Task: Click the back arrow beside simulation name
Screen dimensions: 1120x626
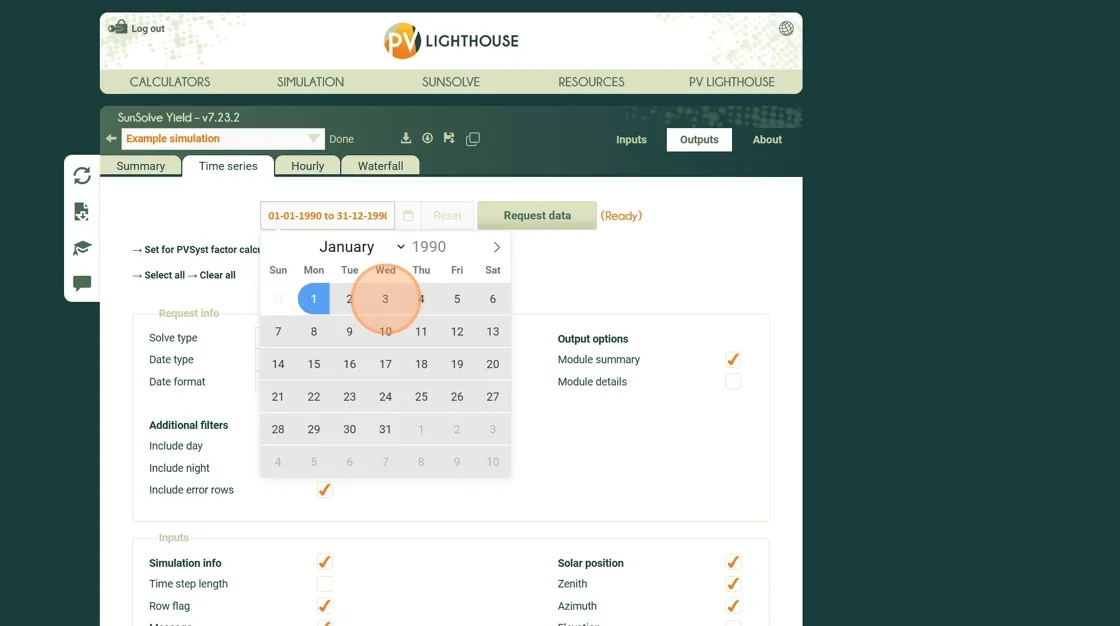Action: click(x=111, y=139)
